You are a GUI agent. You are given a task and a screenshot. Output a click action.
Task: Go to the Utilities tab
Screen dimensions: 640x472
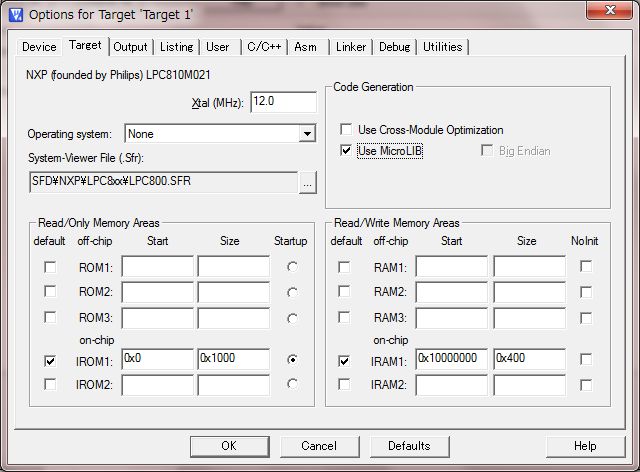[x=442, y=47]
